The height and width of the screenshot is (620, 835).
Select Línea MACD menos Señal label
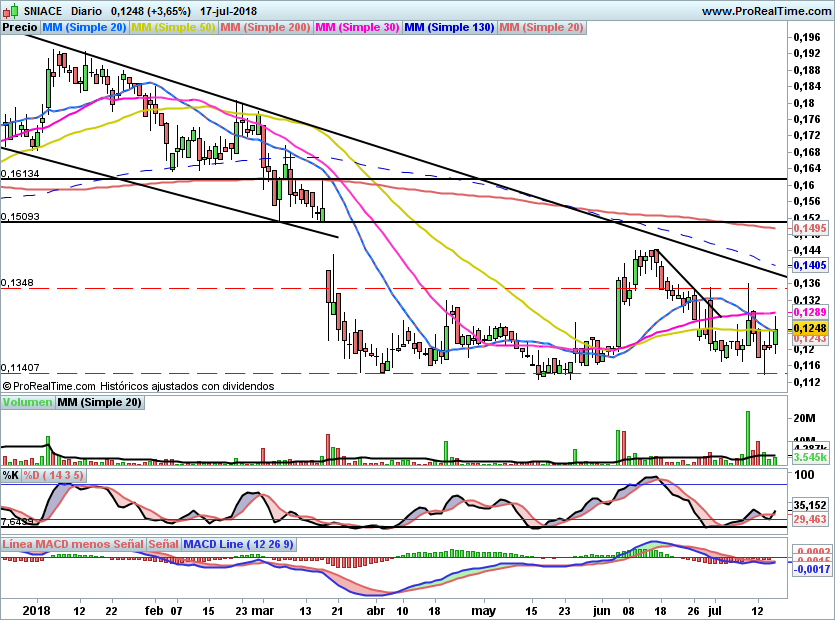[73, 544]
